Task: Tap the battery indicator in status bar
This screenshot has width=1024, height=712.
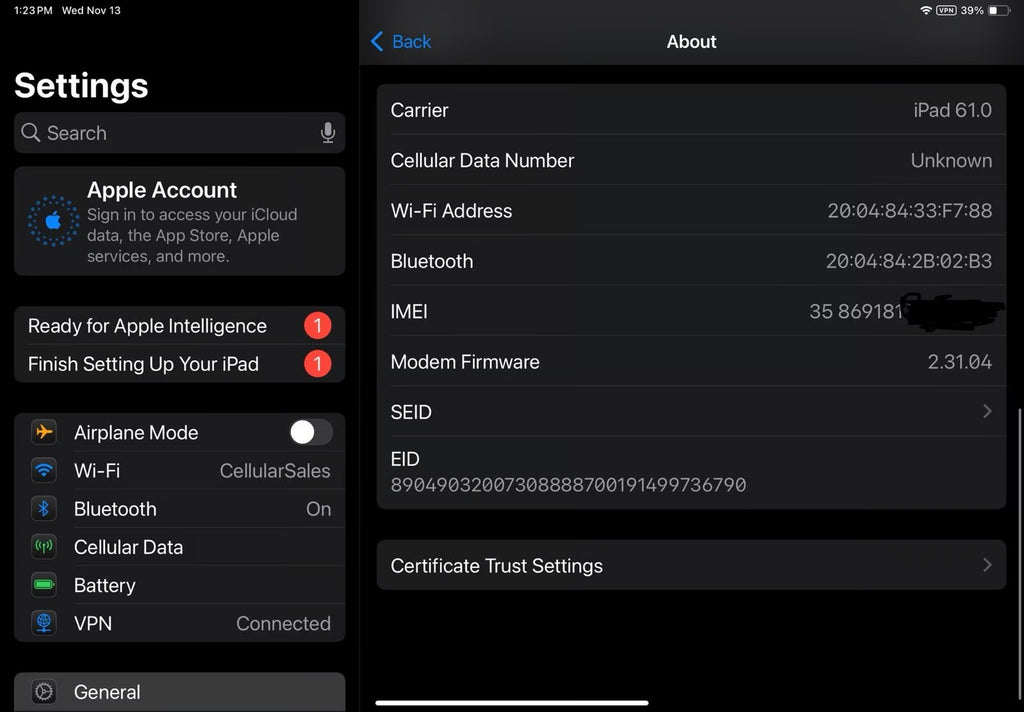Action: 999,10
